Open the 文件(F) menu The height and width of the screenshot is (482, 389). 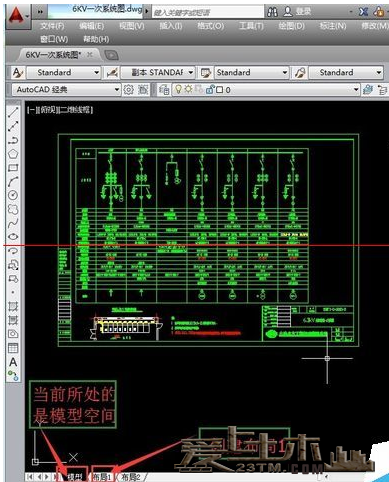click(52, 26)
